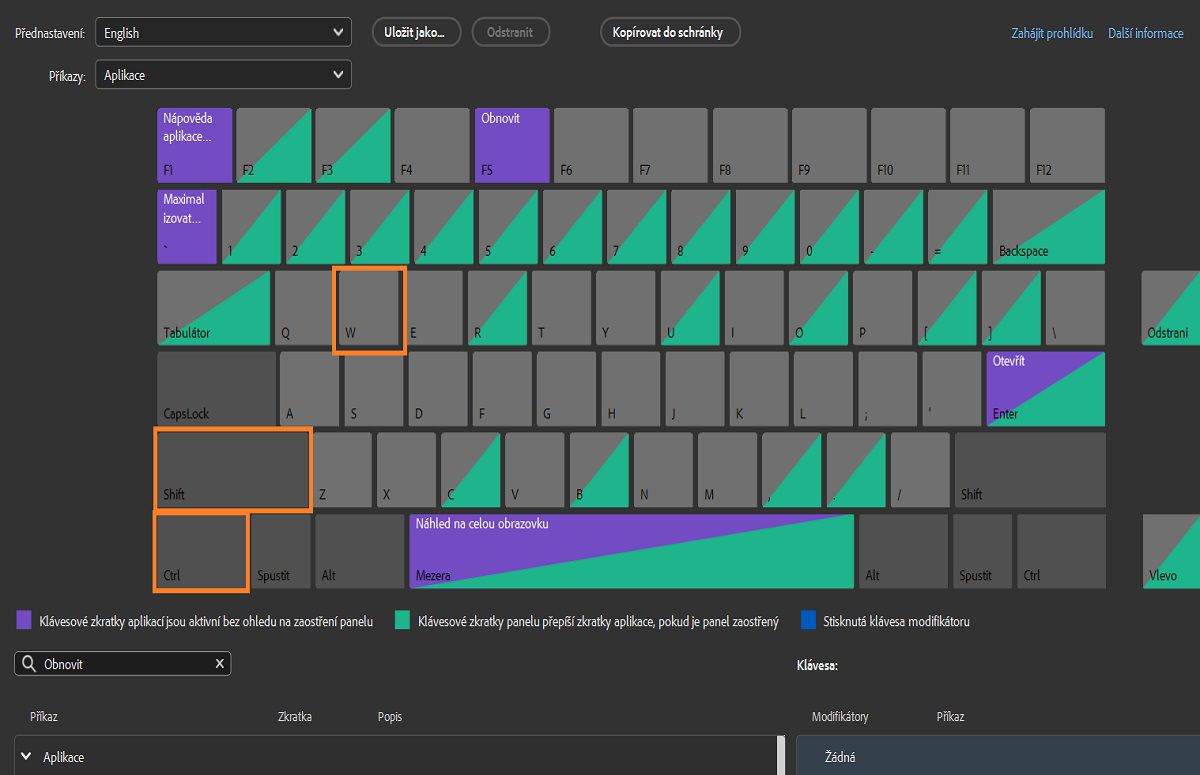Select the F3 key on the keyboard map
1200x775 pixels.
353,145
